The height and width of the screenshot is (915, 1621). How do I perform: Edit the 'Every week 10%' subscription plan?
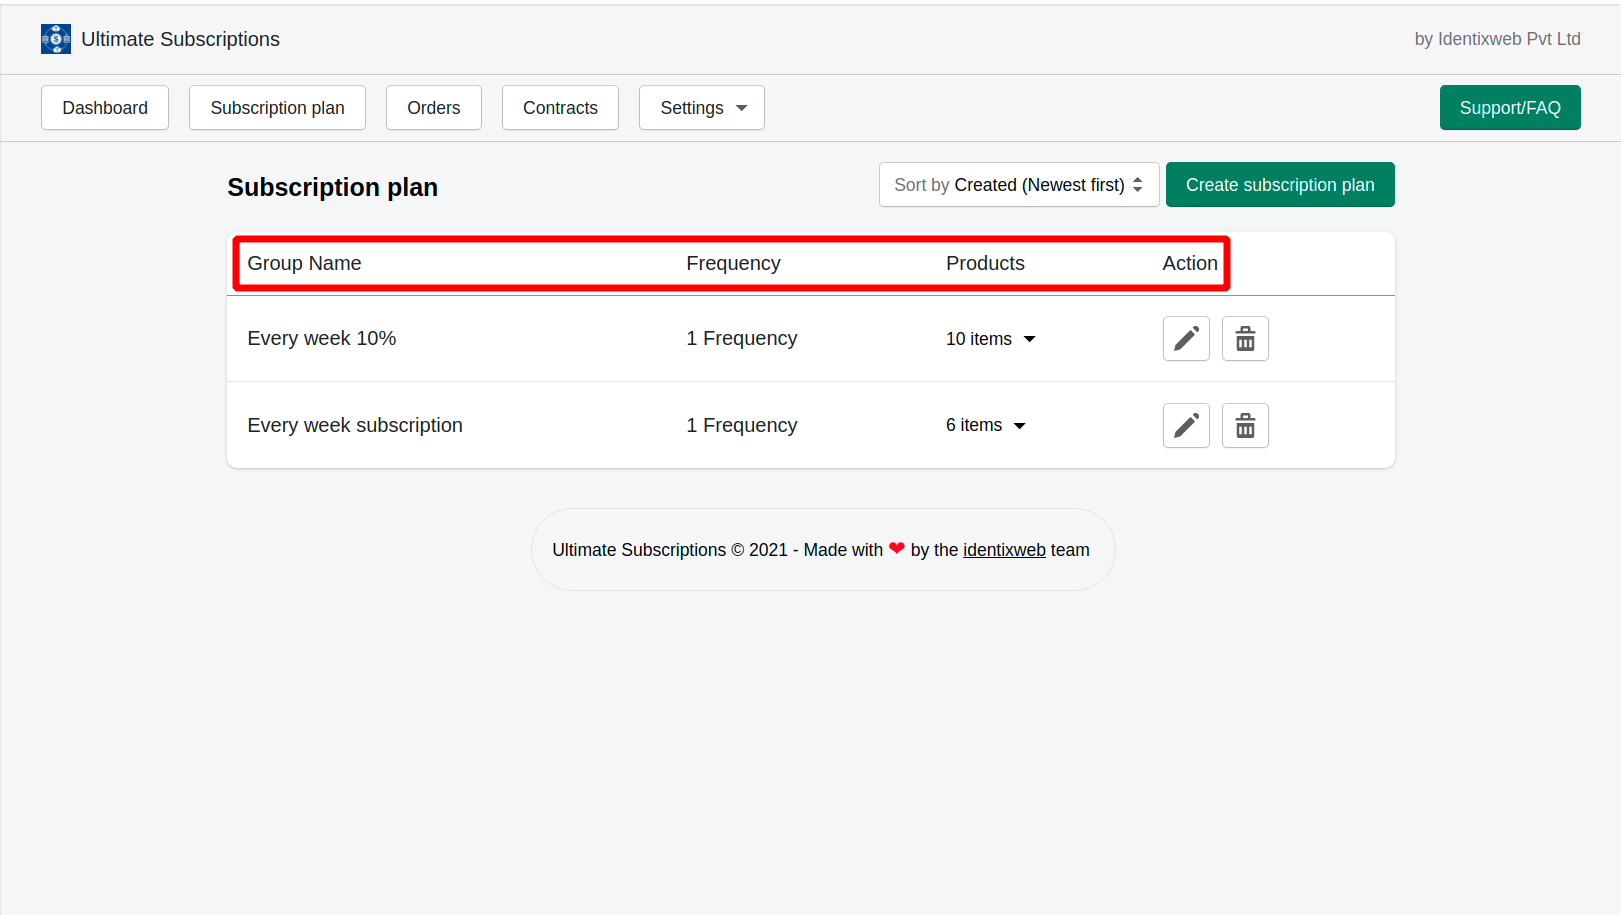tap(1186, 338)
